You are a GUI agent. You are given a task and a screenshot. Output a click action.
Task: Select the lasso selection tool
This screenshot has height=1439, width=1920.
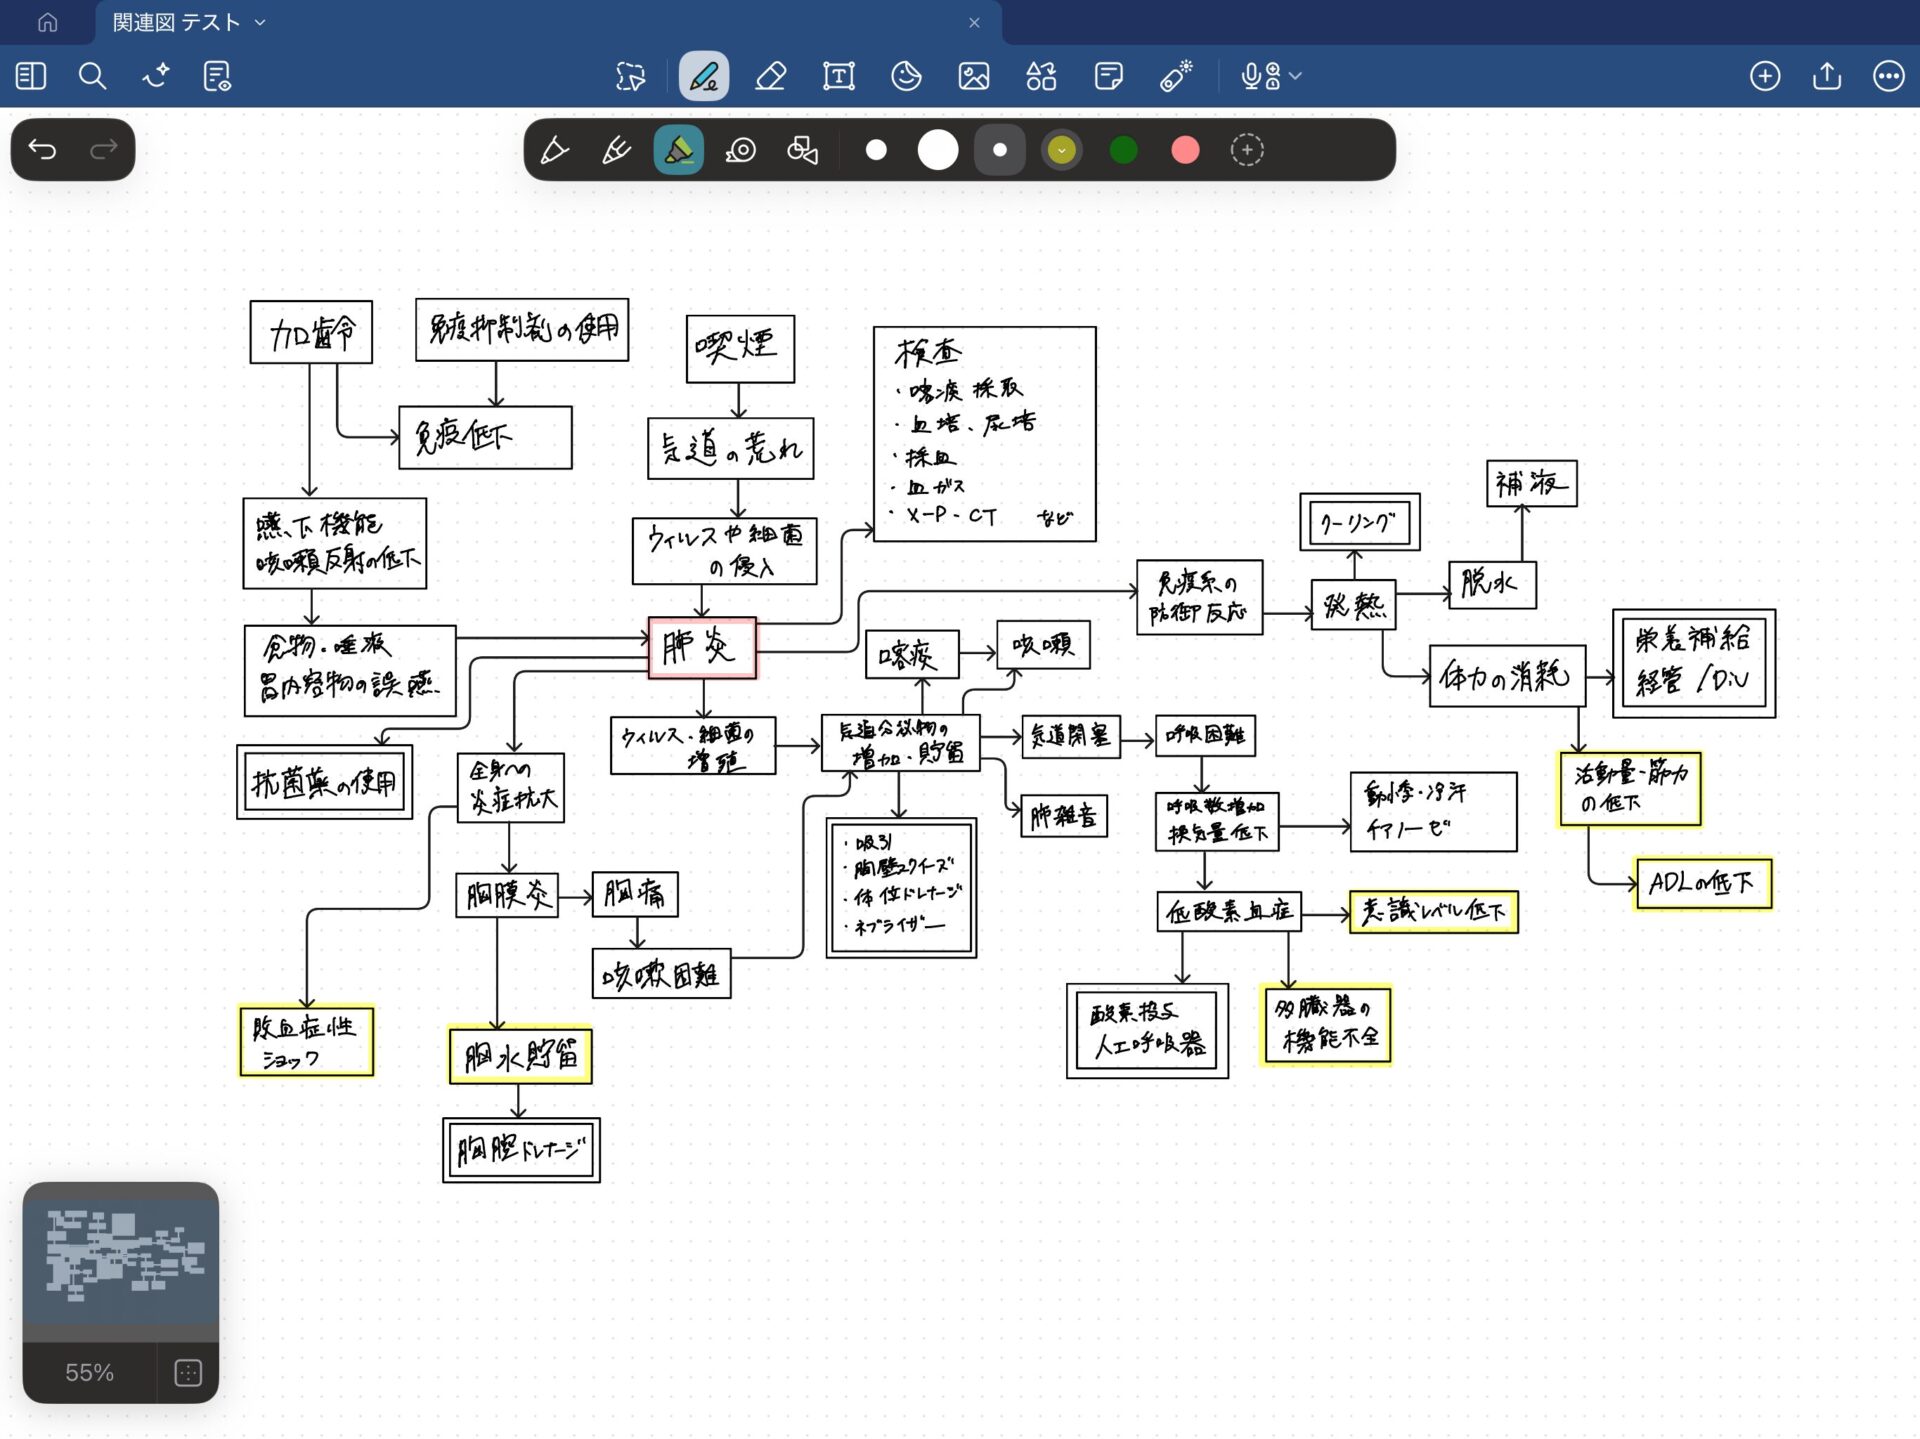click(x=631, y=76)
